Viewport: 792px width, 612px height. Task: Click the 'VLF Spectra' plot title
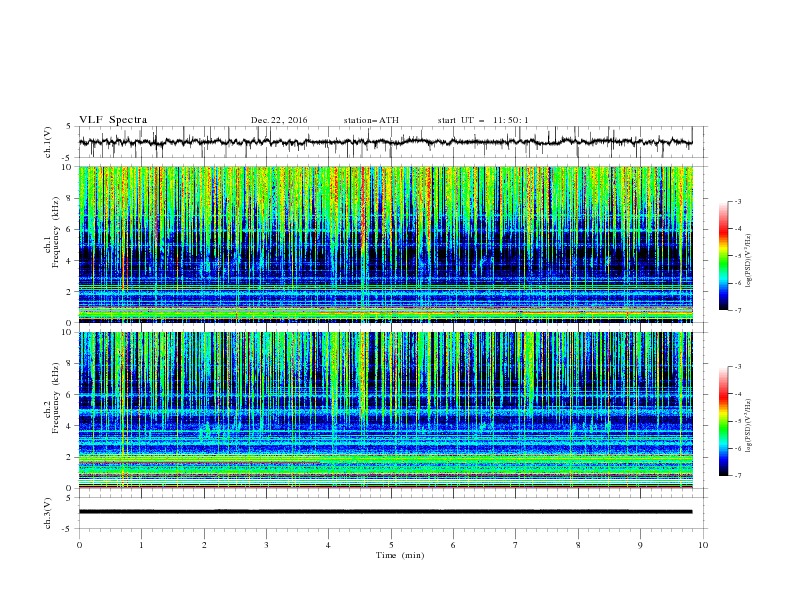pyautogui.click(x=113, y=120)
